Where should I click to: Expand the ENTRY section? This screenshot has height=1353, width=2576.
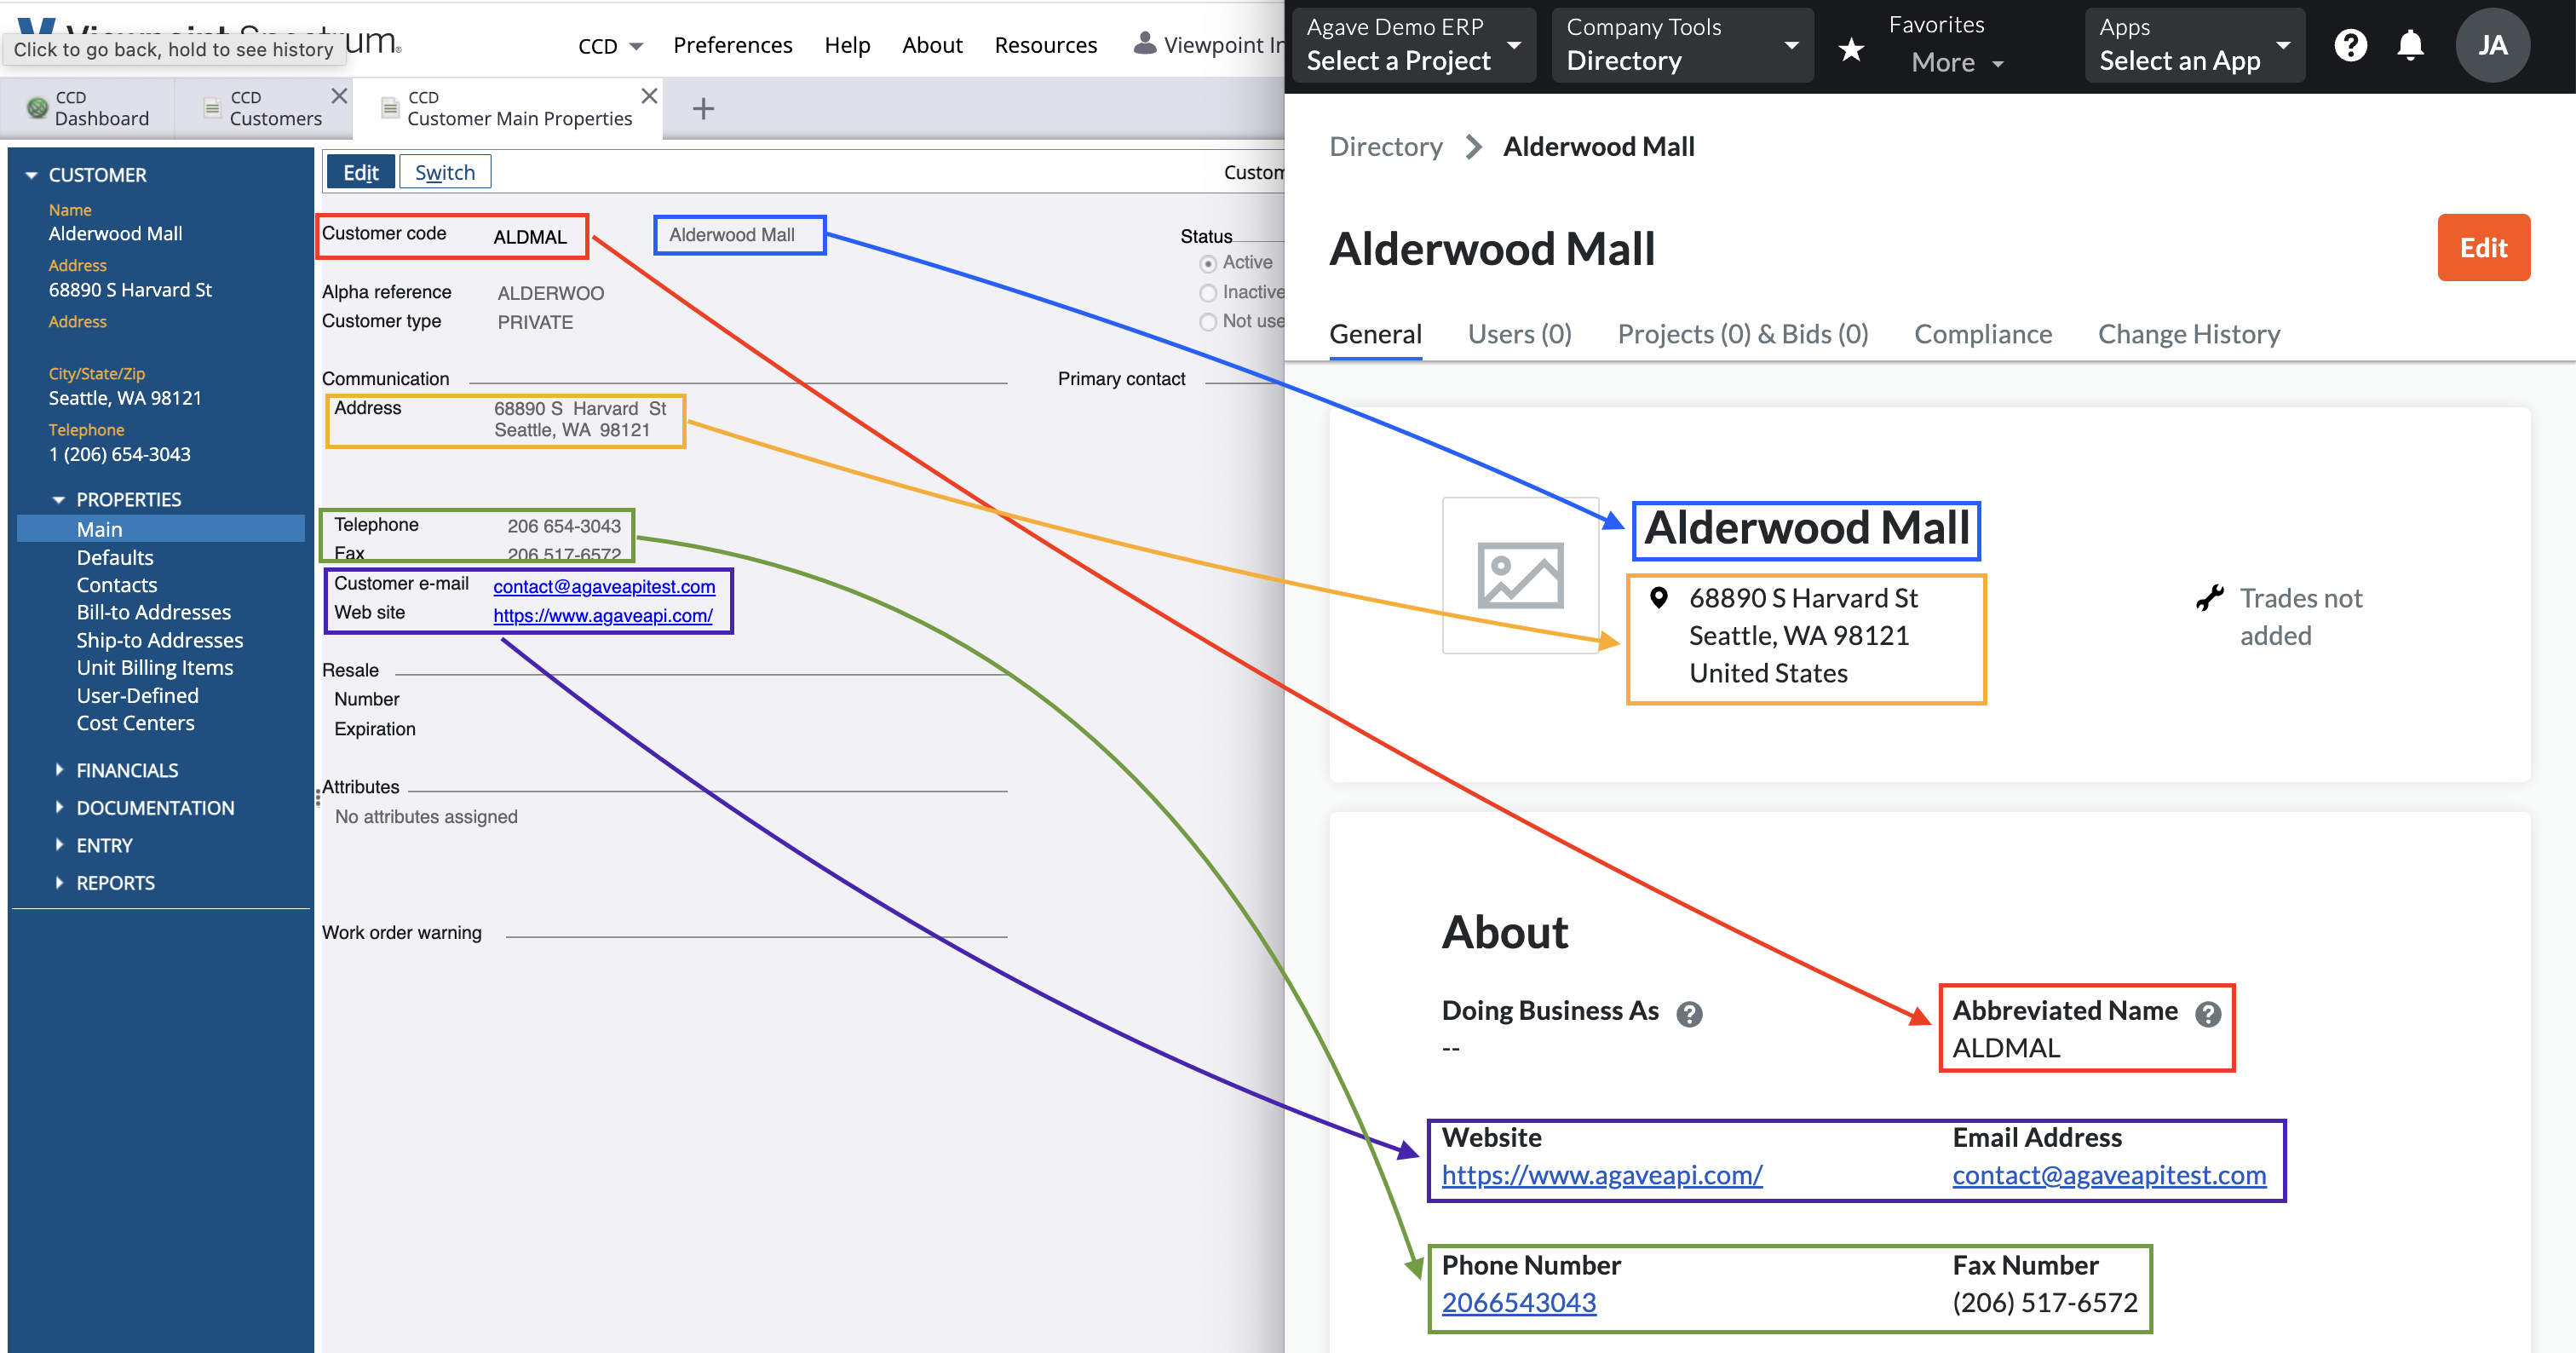coord(59,844)
